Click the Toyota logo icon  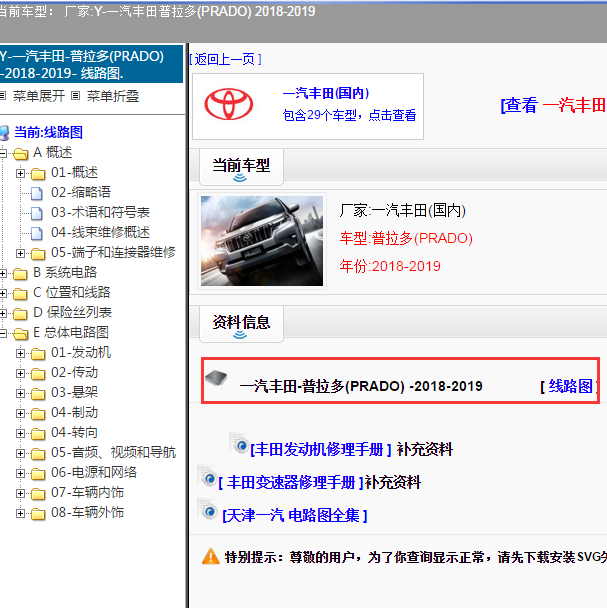tap(229, 104)
